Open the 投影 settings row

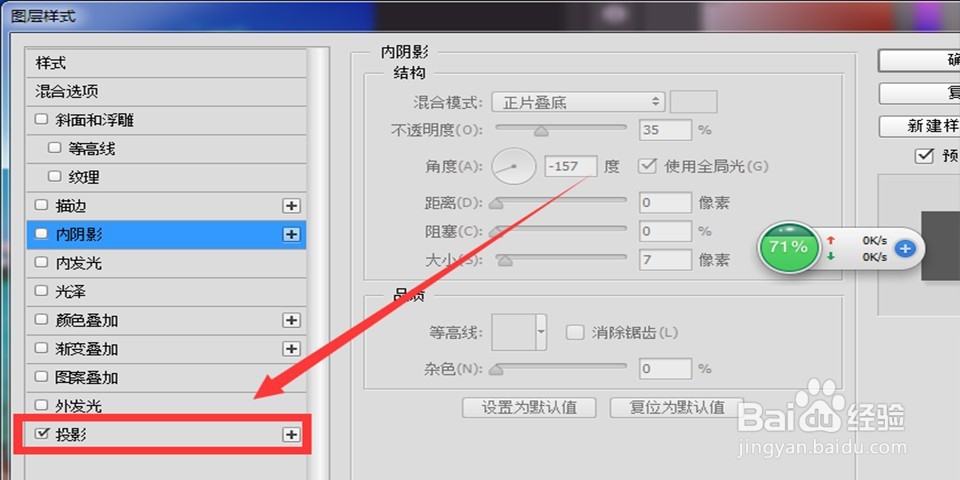tap(166, 435)
